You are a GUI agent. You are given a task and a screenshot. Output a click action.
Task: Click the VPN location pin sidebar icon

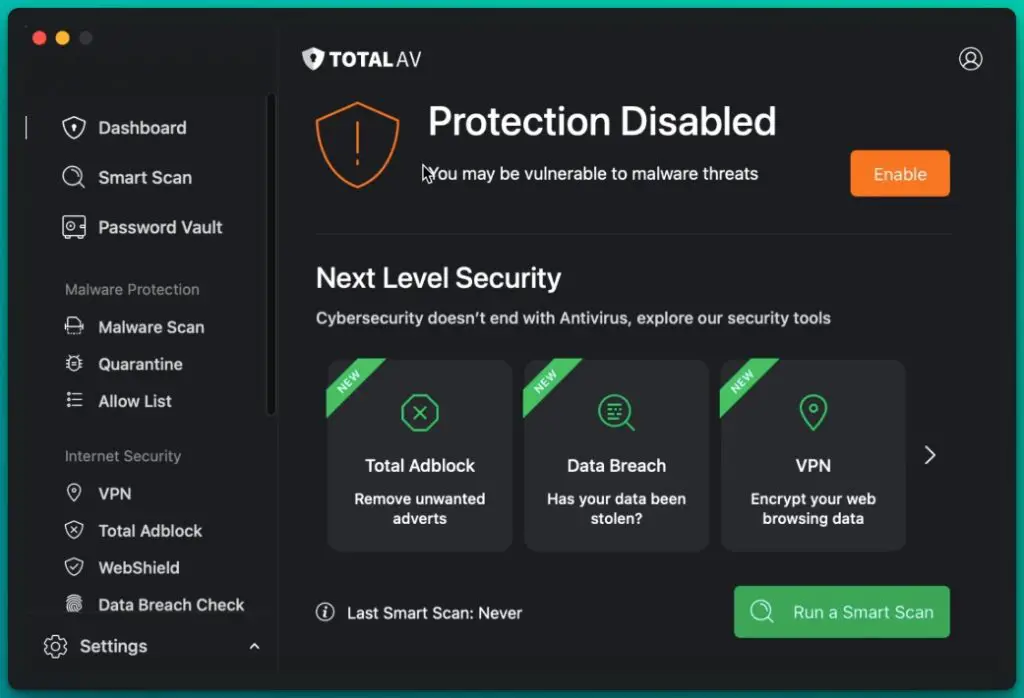click(x=74, y=493)
